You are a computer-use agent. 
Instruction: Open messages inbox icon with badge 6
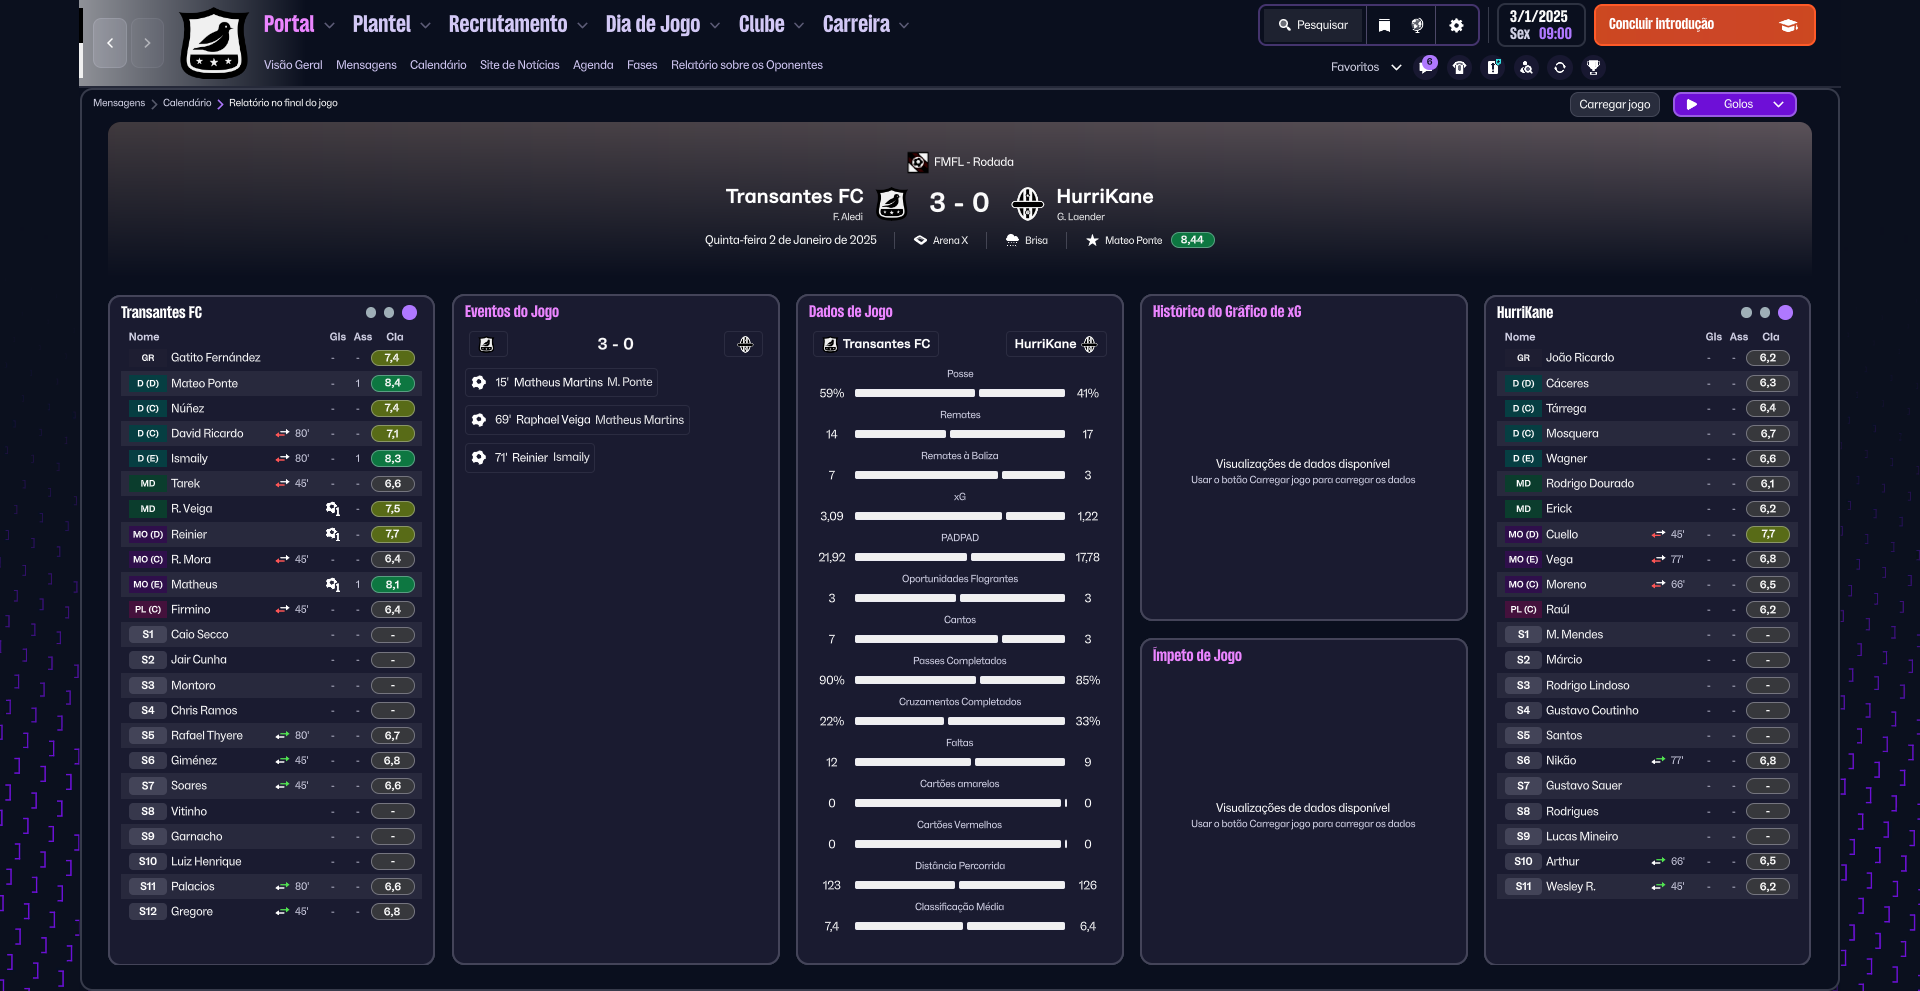(x=1426, y=67)
